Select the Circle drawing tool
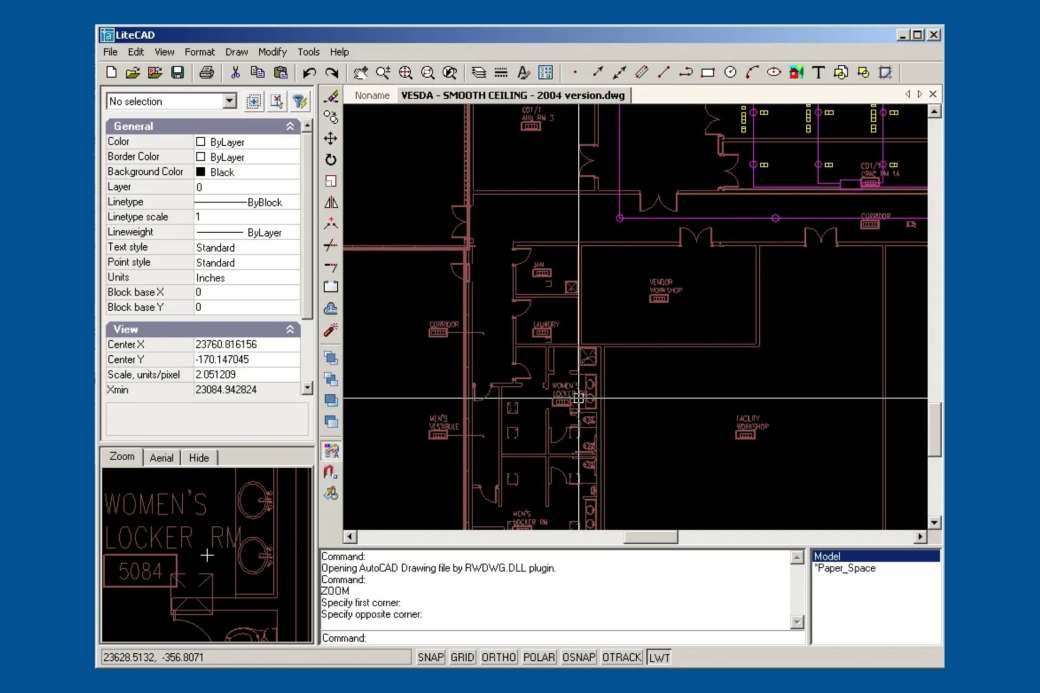 coord(730,72)
